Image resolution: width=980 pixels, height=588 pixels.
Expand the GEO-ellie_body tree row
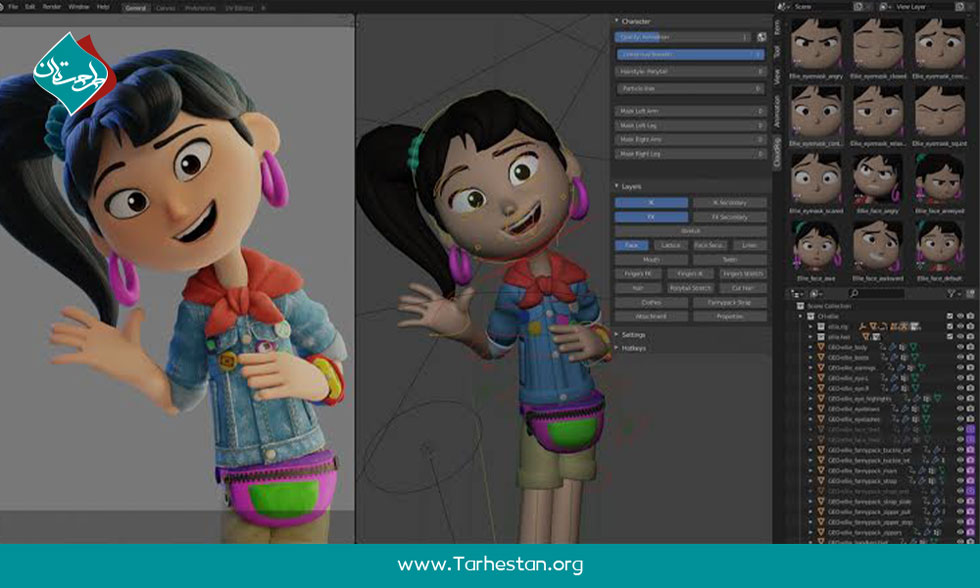[811, 347]
